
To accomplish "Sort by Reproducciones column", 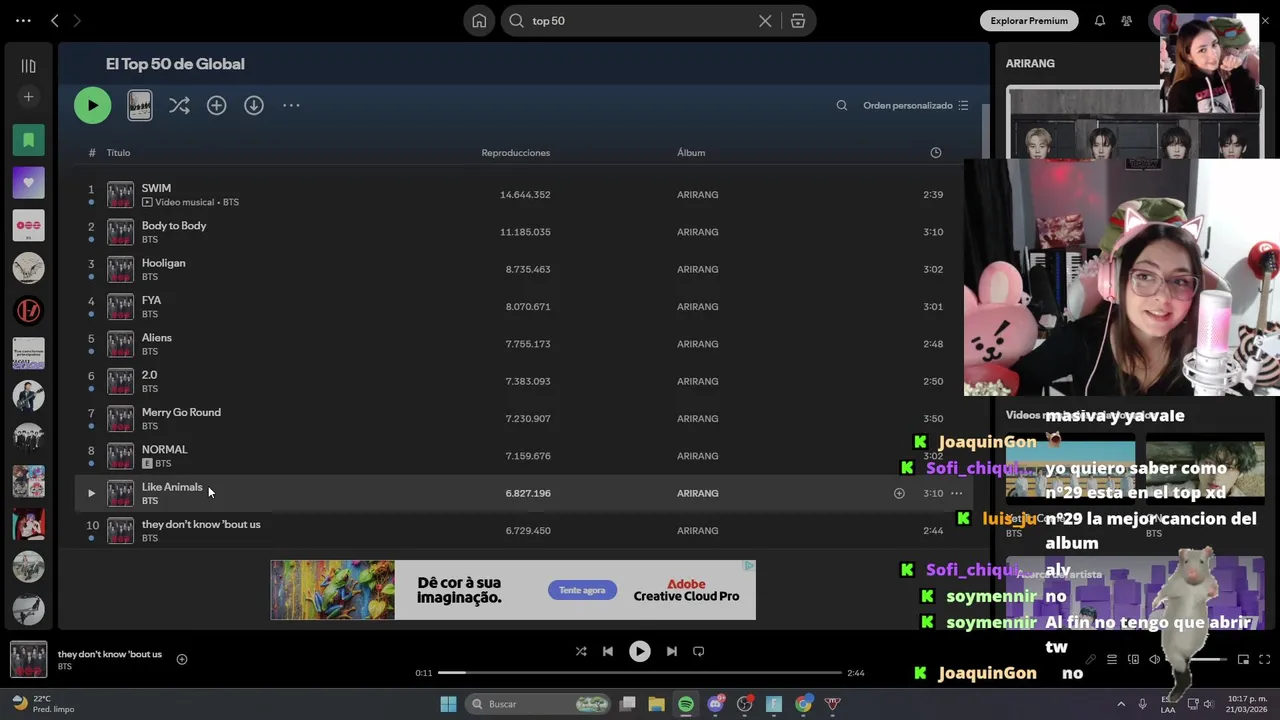I will point(516,153).
